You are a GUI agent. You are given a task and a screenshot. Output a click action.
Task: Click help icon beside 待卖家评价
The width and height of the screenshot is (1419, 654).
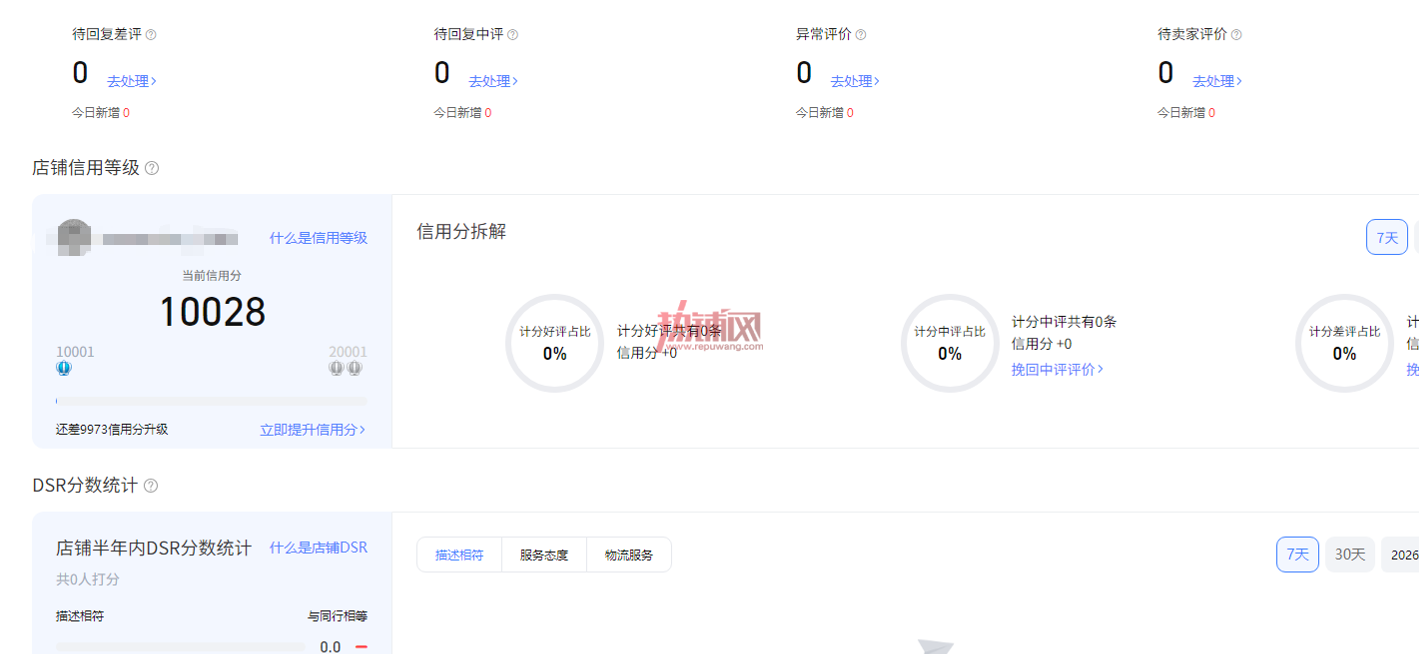click(x=1236, y=34)
